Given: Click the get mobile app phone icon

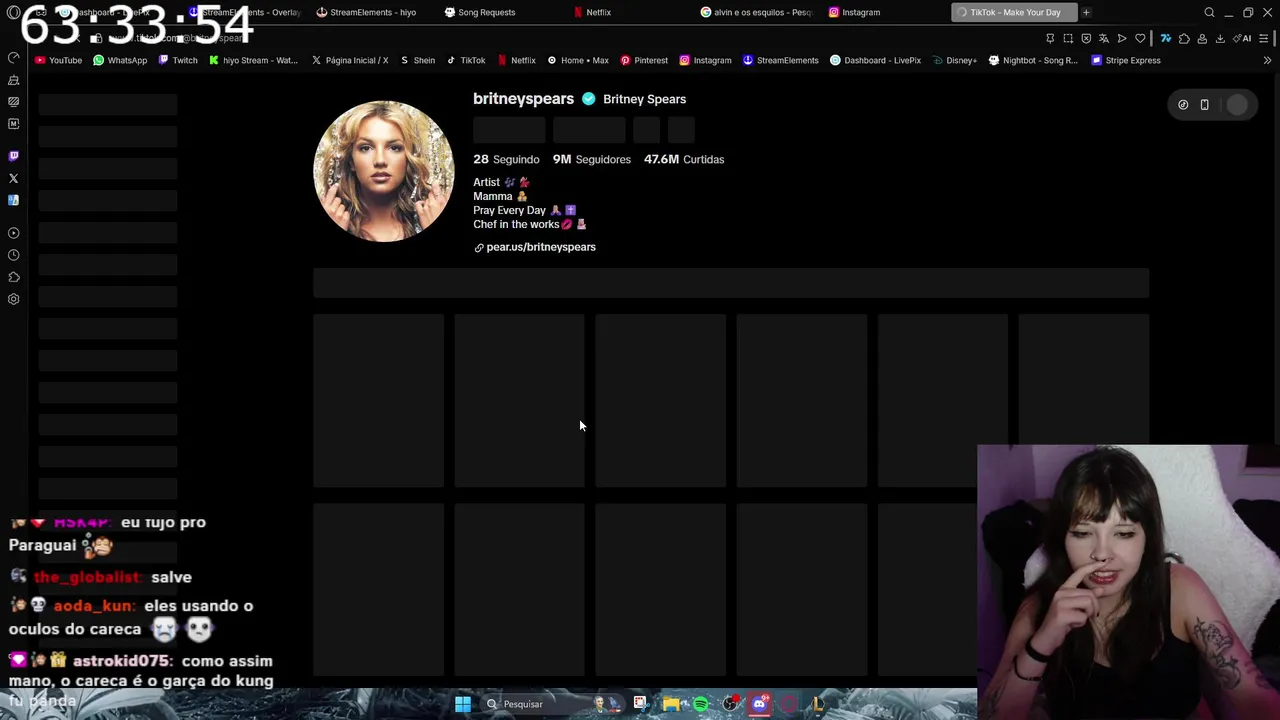Looking at the screenshot, I should click(x=1204, y=105).
